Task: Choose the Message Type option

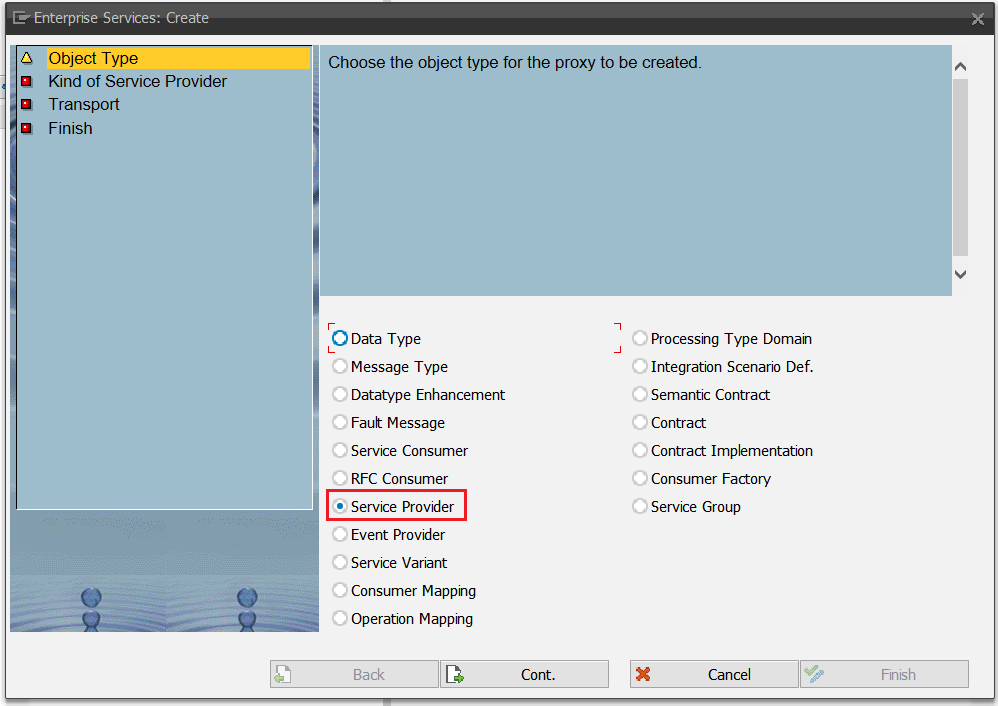Action: [340, 367]
